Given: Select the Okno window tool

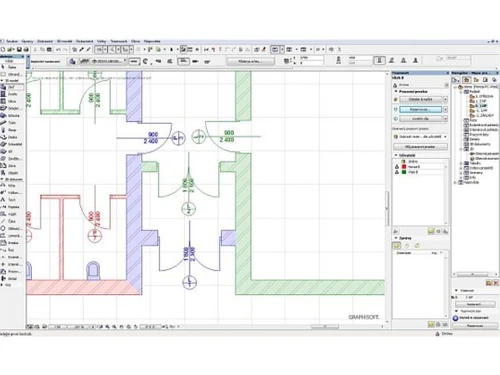Looking at the screenshot, I should coord(12,101).
